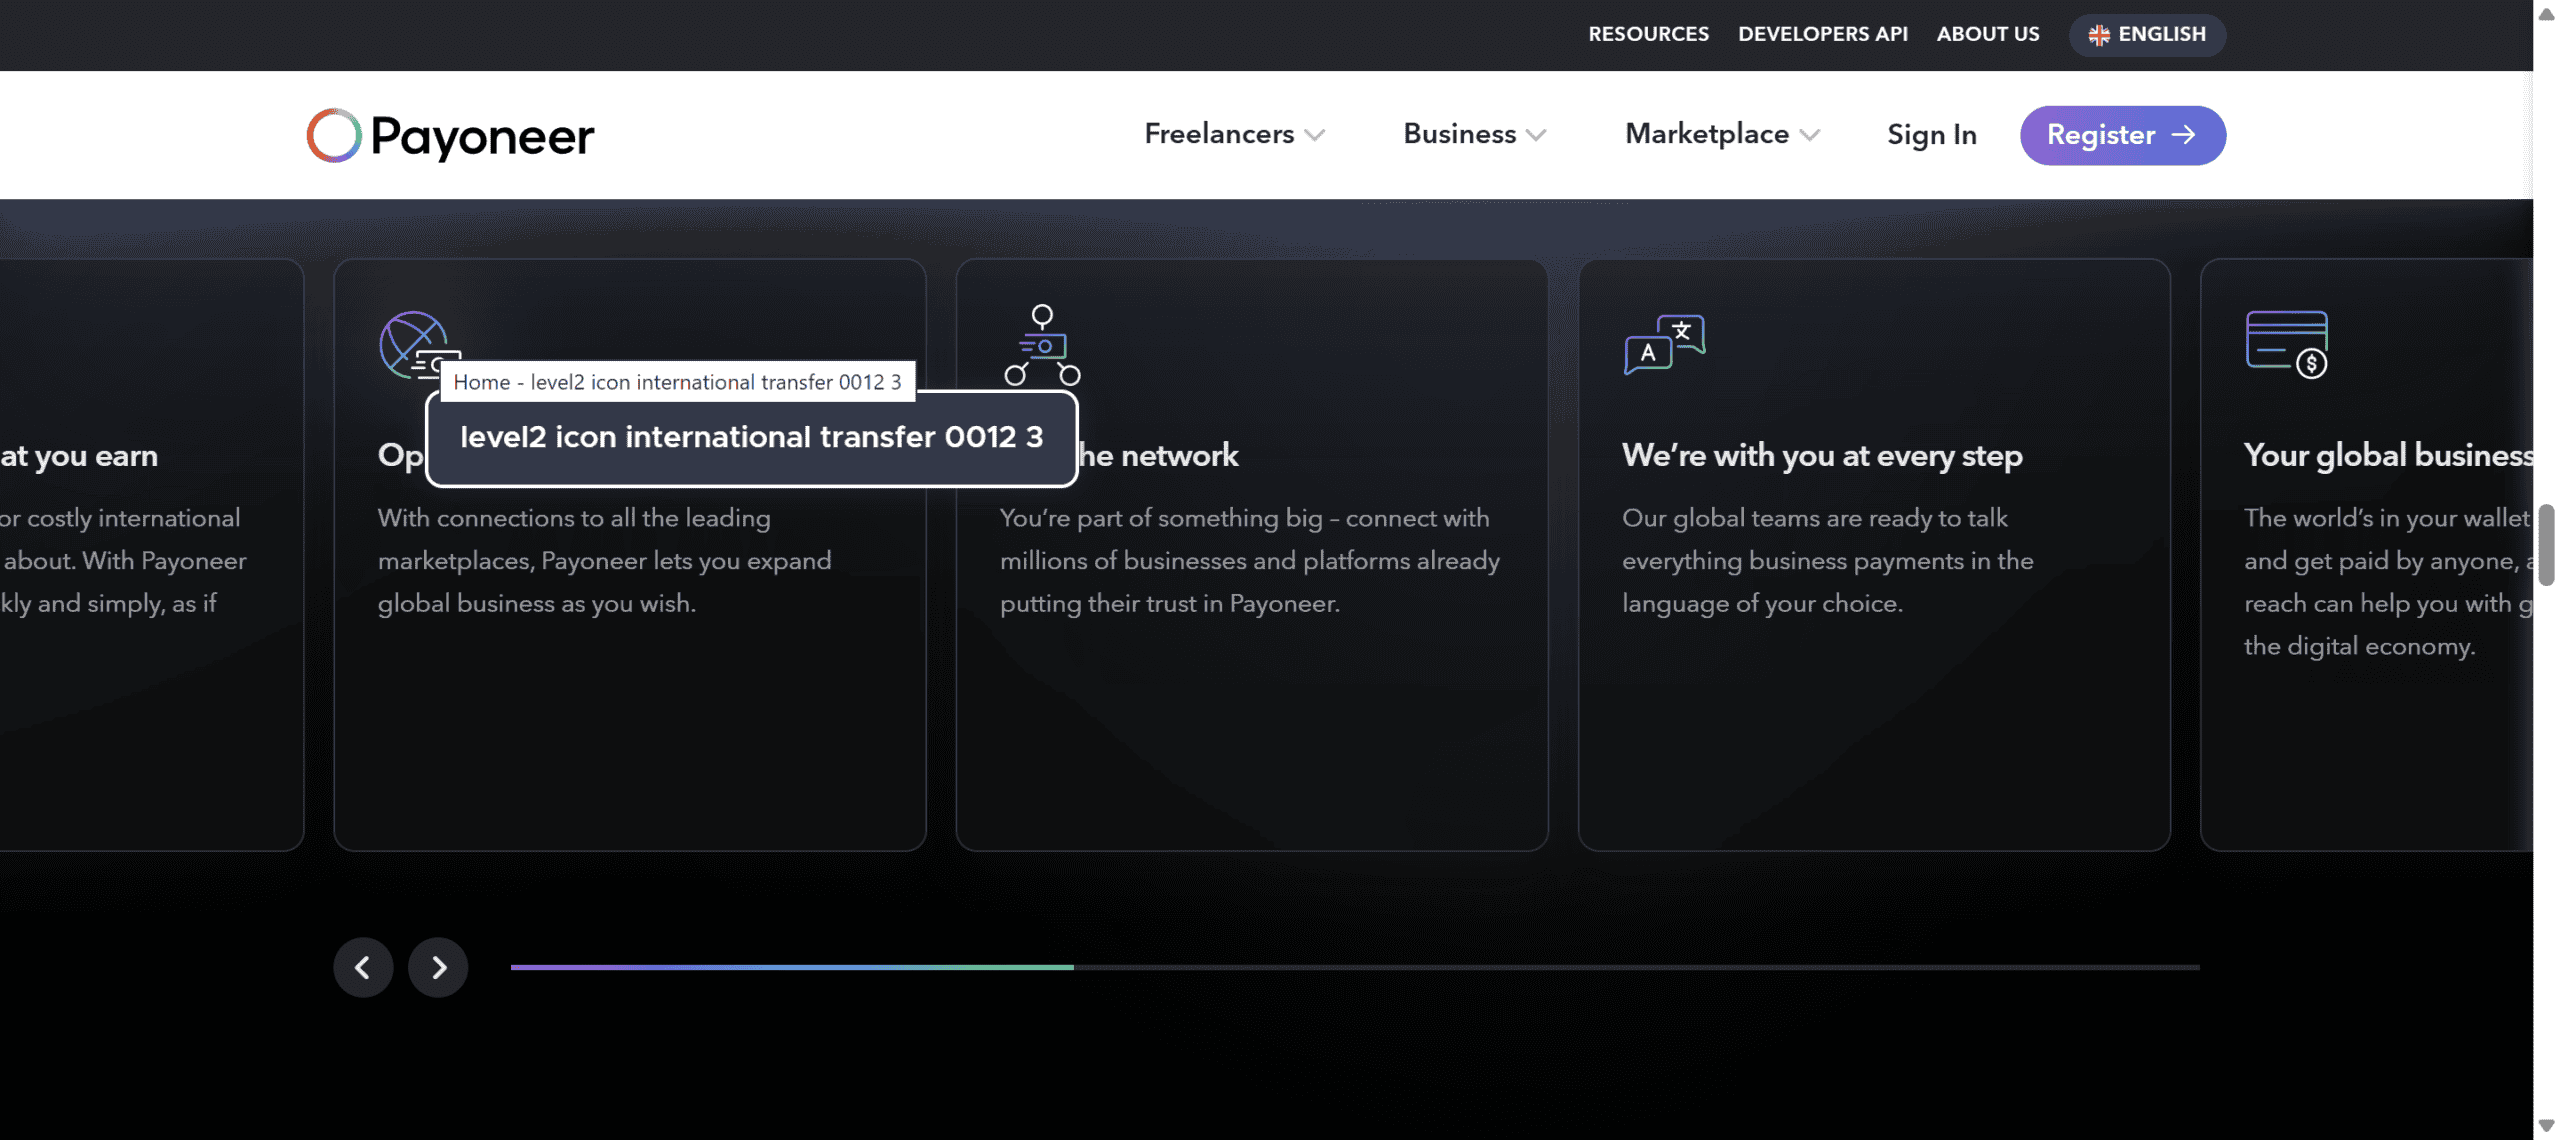Click the Register button

[x=2122, y=135]
